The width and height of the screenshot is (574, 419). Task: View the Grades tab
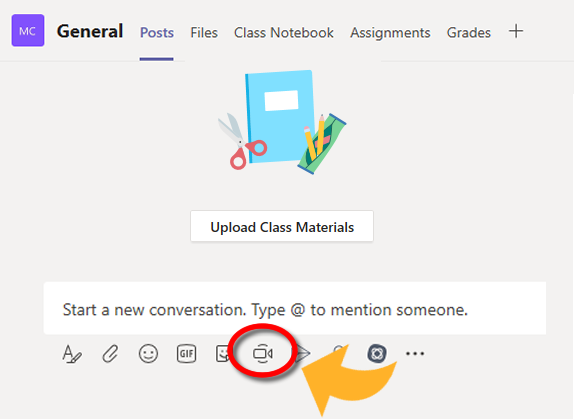click(469, 33)
